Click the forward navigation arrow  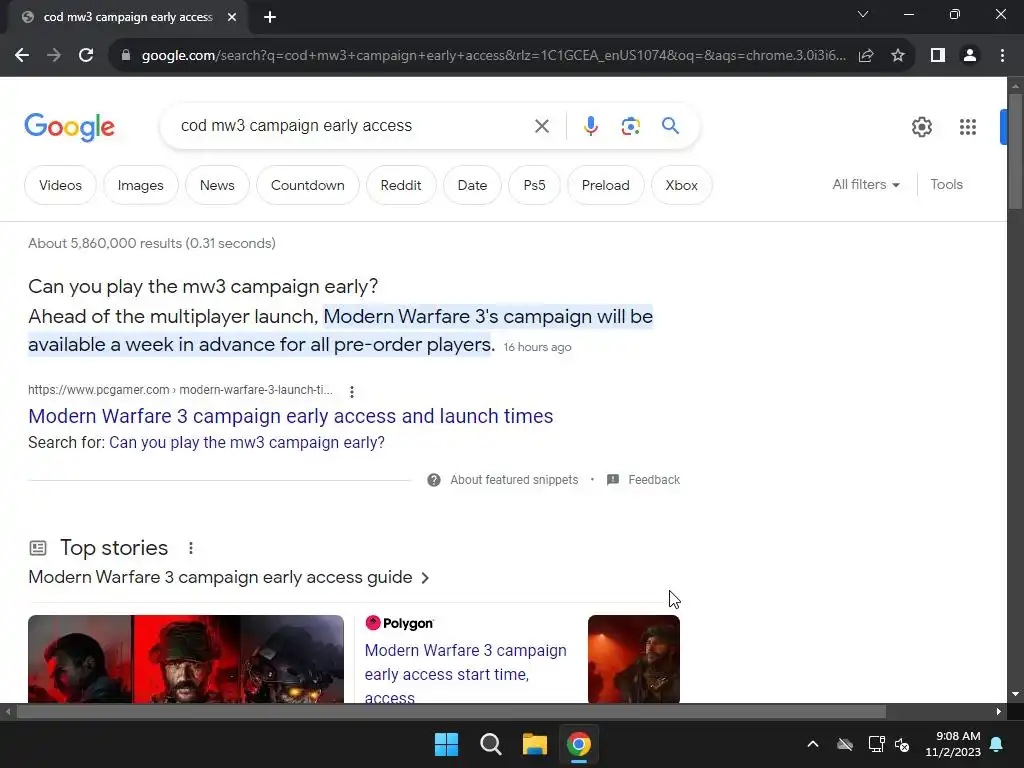54,56
